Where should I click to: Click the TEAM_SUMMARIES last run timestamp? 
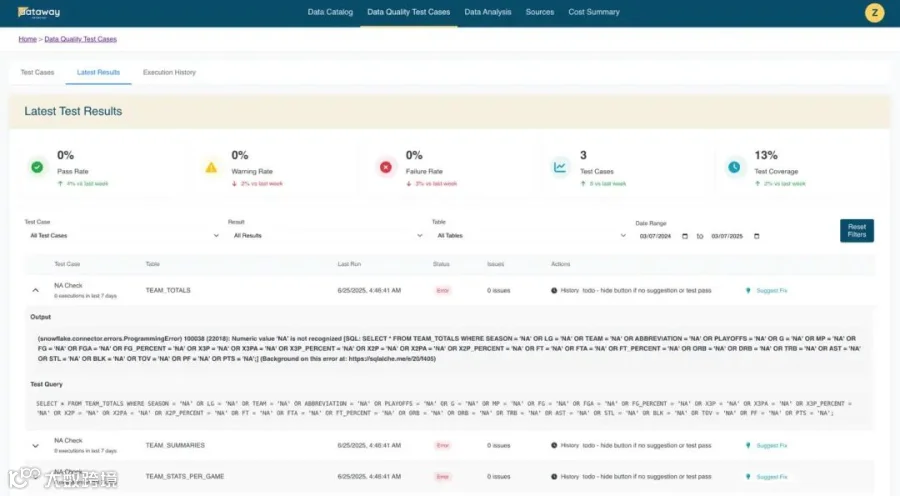[369, 445]
